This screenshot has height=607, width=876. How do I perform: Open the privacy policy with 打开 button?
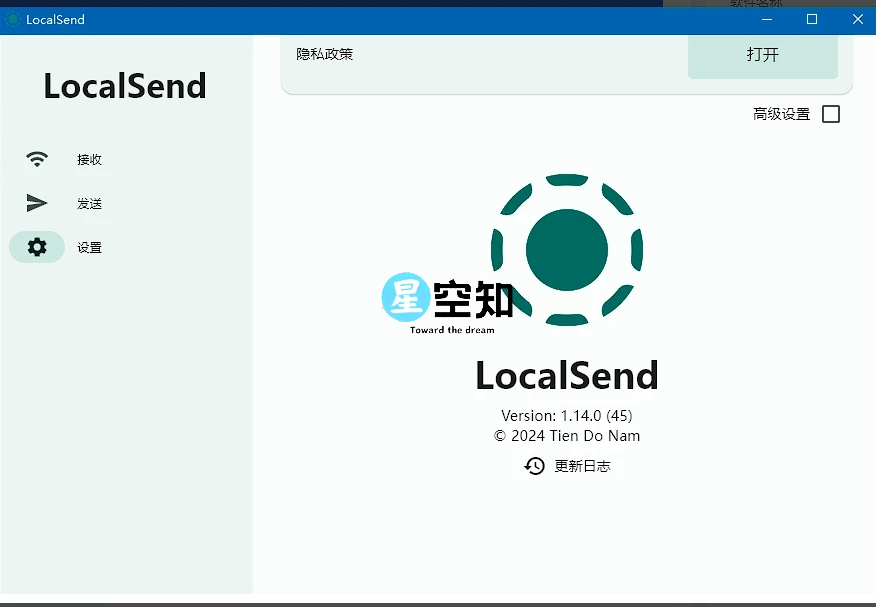click(762, 57)
